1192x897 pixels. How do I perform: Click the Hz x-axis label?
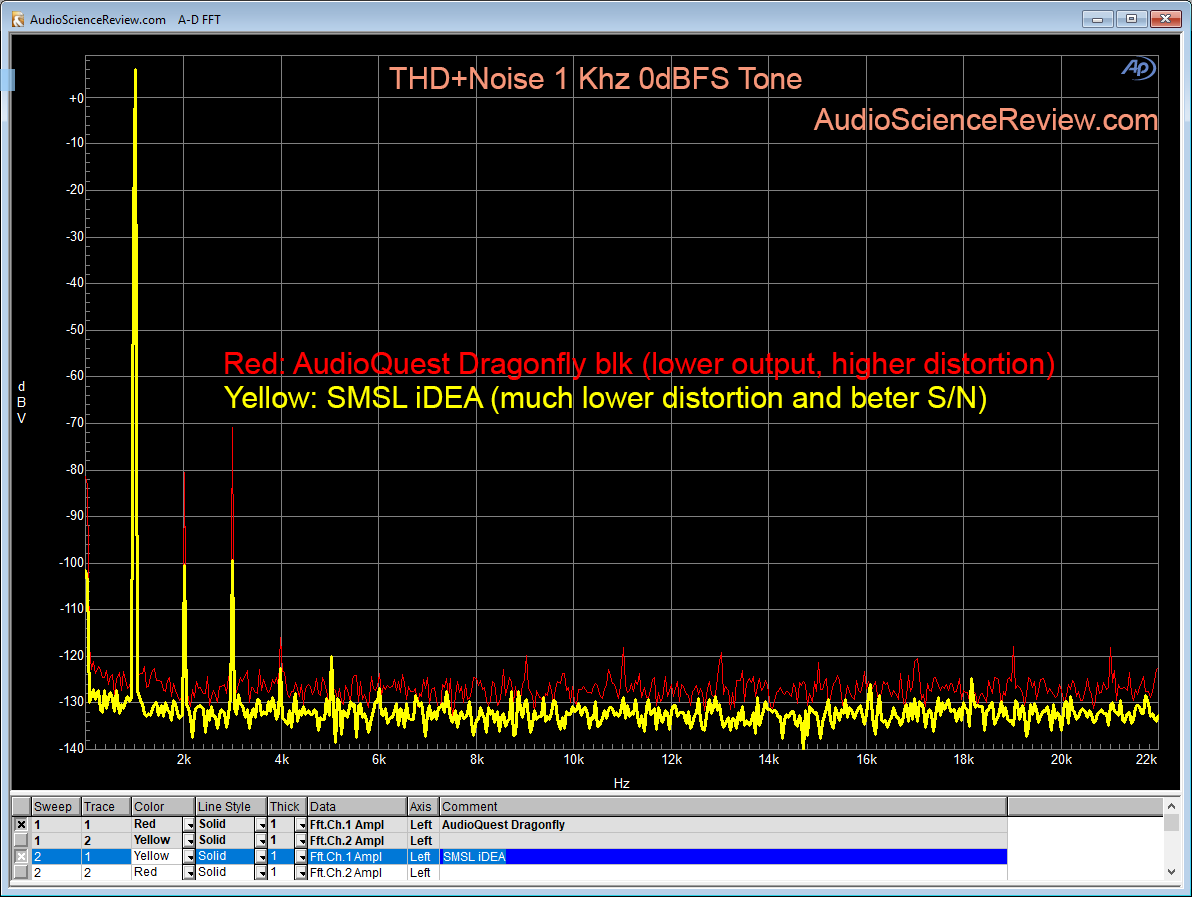[x=622, y=783]
